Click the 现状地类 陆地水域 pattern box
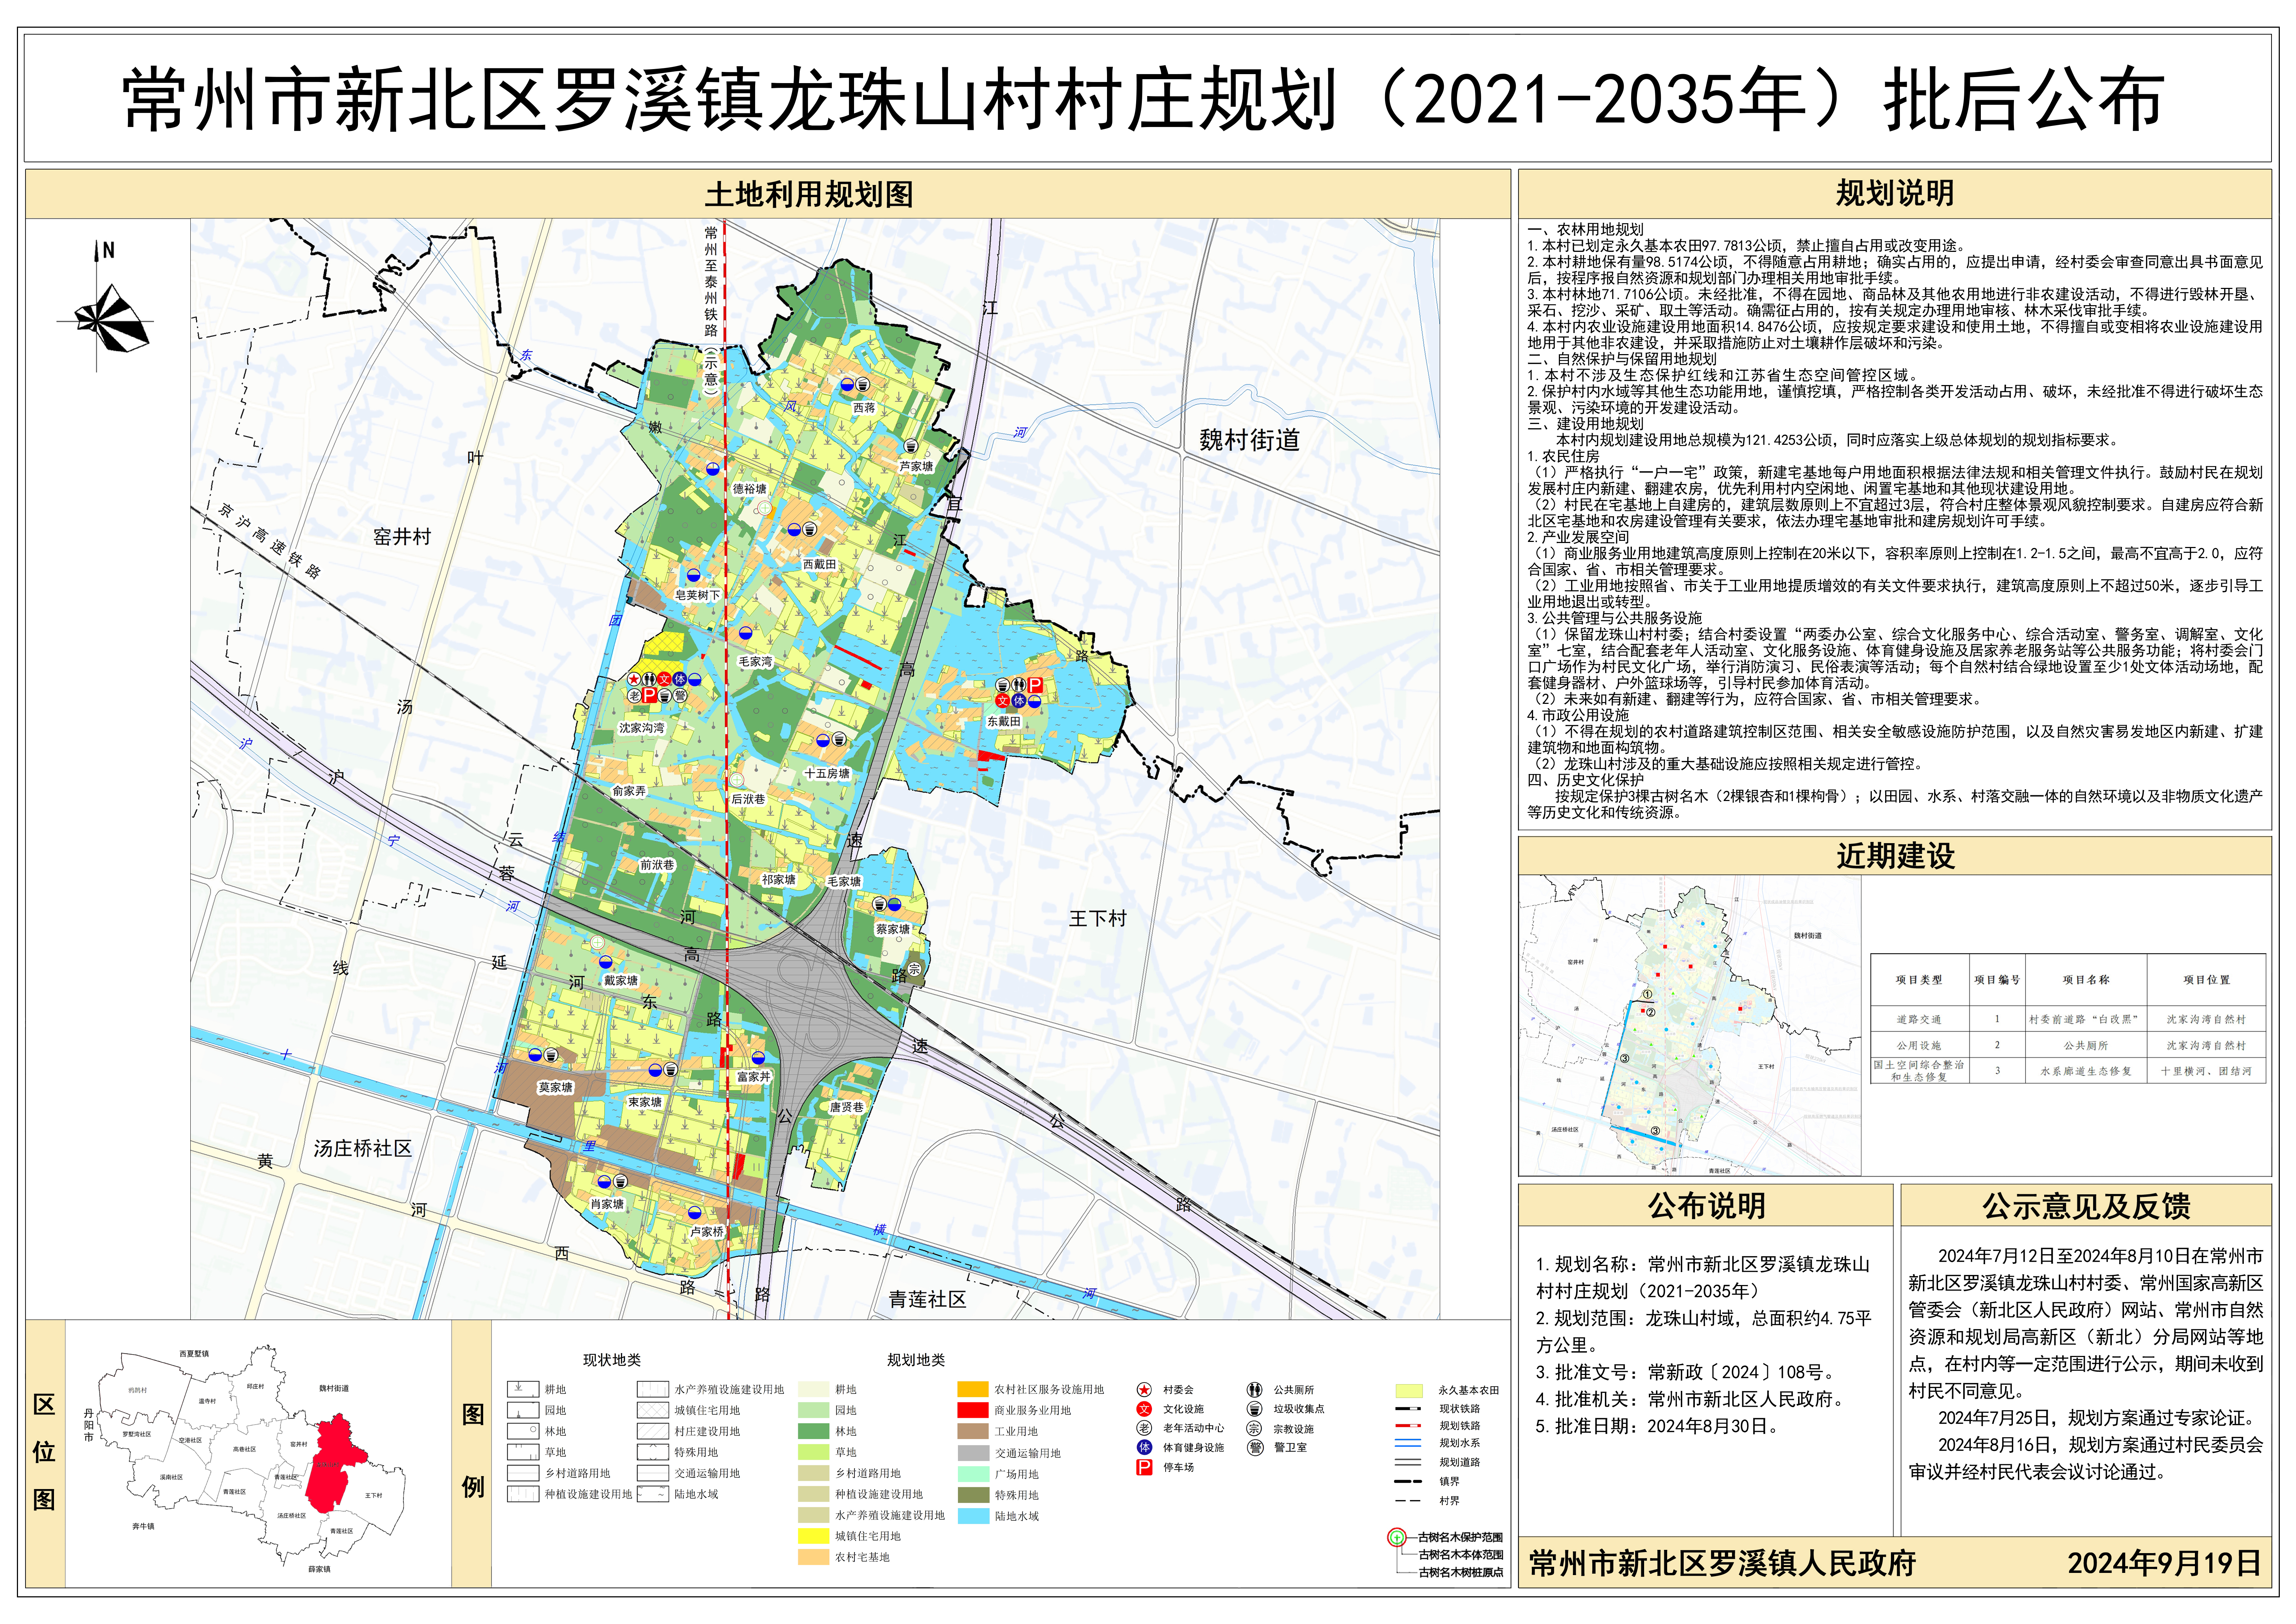This screenshot has width=2296, height=1624. [x=653, y=1494]
